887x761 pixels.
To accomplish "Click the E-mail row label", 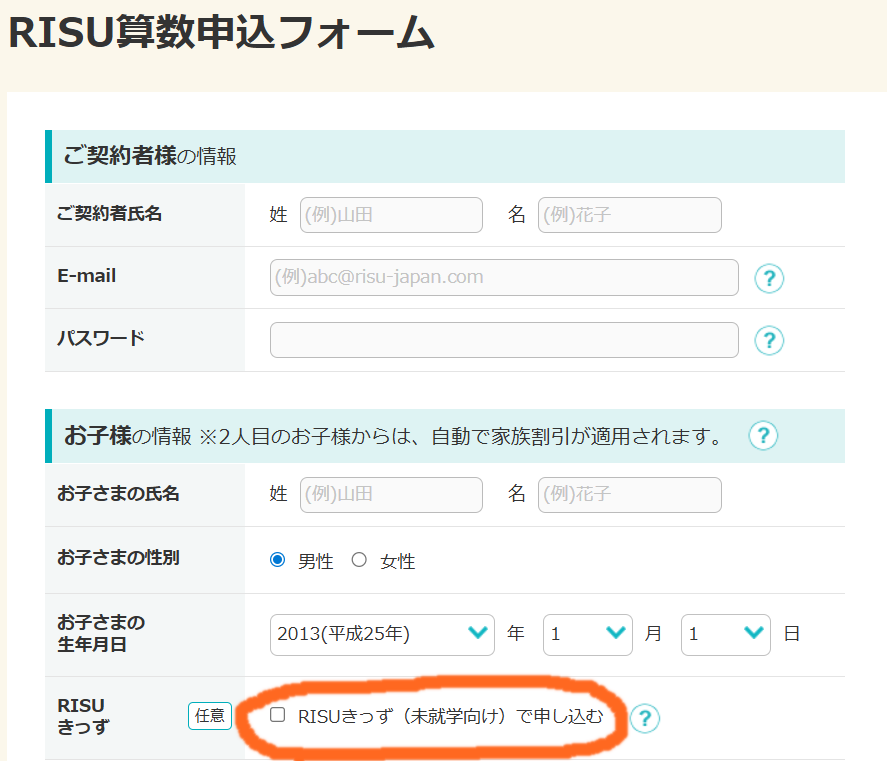I will (x=87, y=276).
